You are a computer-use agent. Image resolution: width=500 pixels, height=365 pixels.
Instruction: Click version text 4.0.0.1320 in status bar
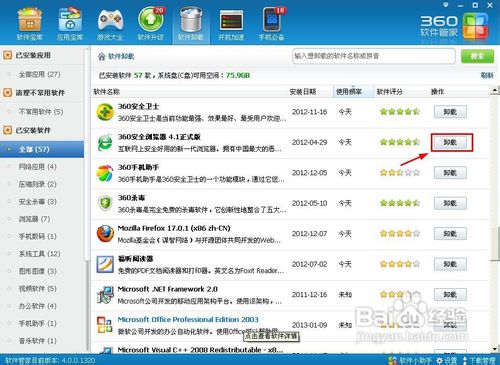78,361
